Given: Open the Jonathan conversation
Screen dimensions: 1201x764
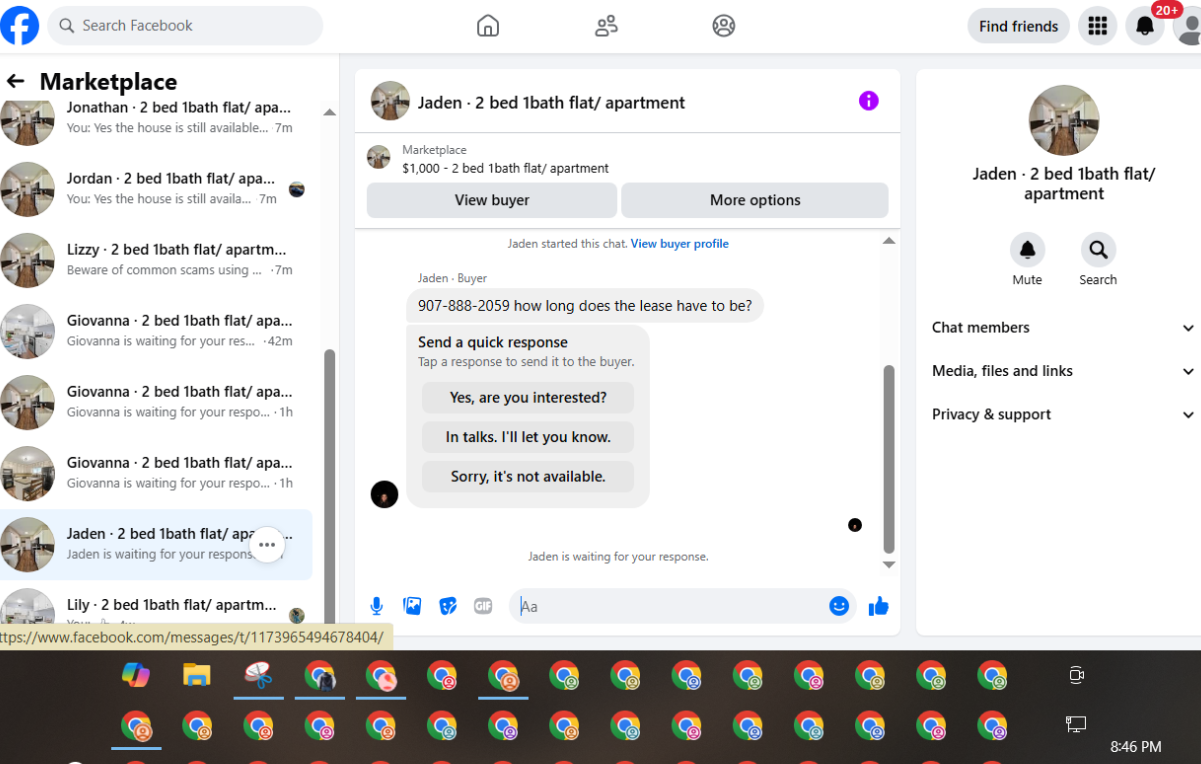Looking at the screenshot, I should tap(156, 118).
